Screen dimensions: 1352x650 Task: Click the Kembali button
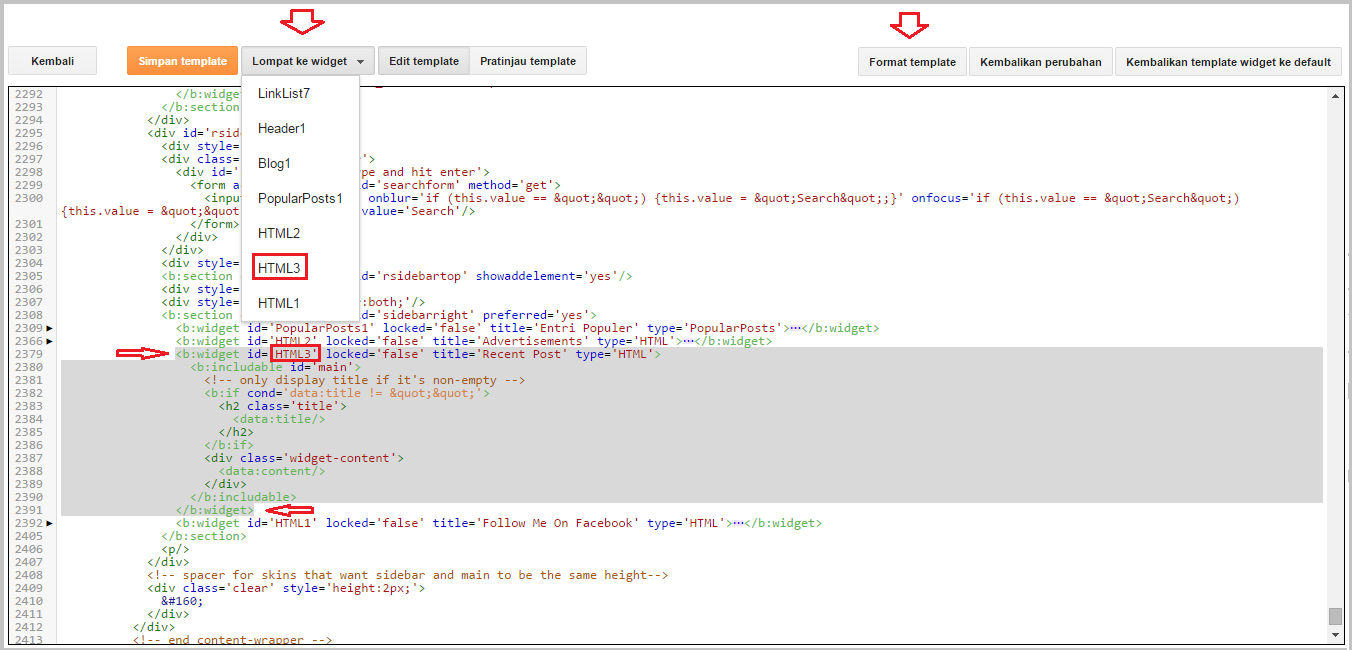(x=52, y=60)
